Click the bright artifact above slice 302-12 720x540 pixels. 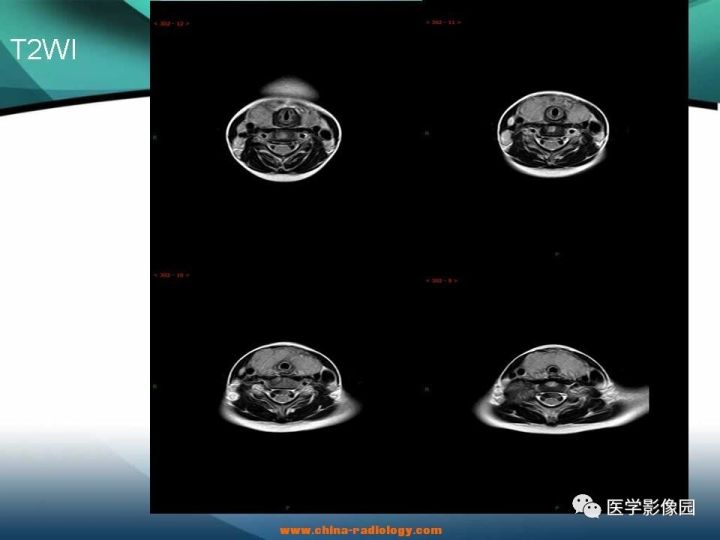pos(290,88)
